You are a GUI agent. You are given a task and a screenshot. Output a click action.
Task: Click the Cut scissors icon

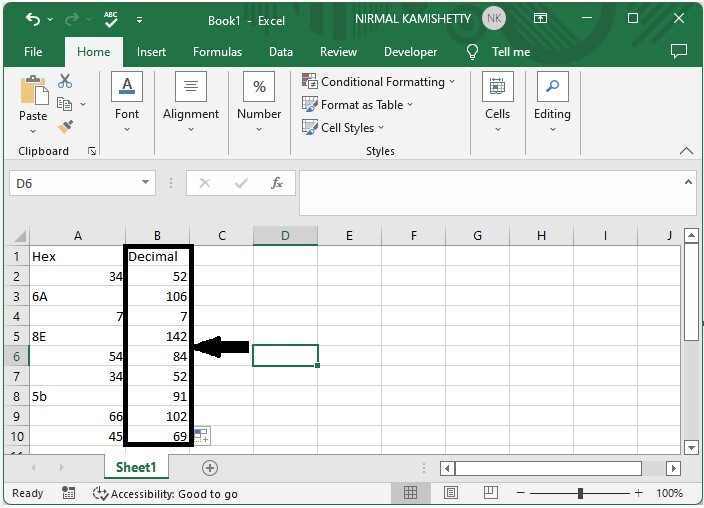[65, 81]
